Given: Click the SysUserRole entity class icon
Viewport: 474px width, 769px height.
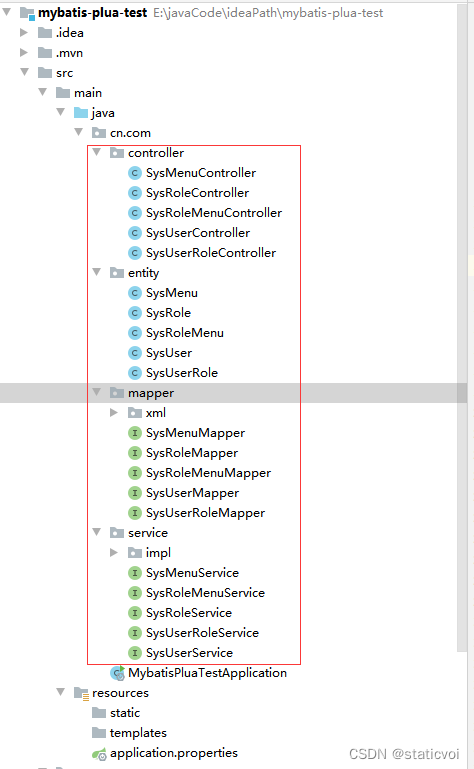Looking at the screenshot, I should pos(134,373).
